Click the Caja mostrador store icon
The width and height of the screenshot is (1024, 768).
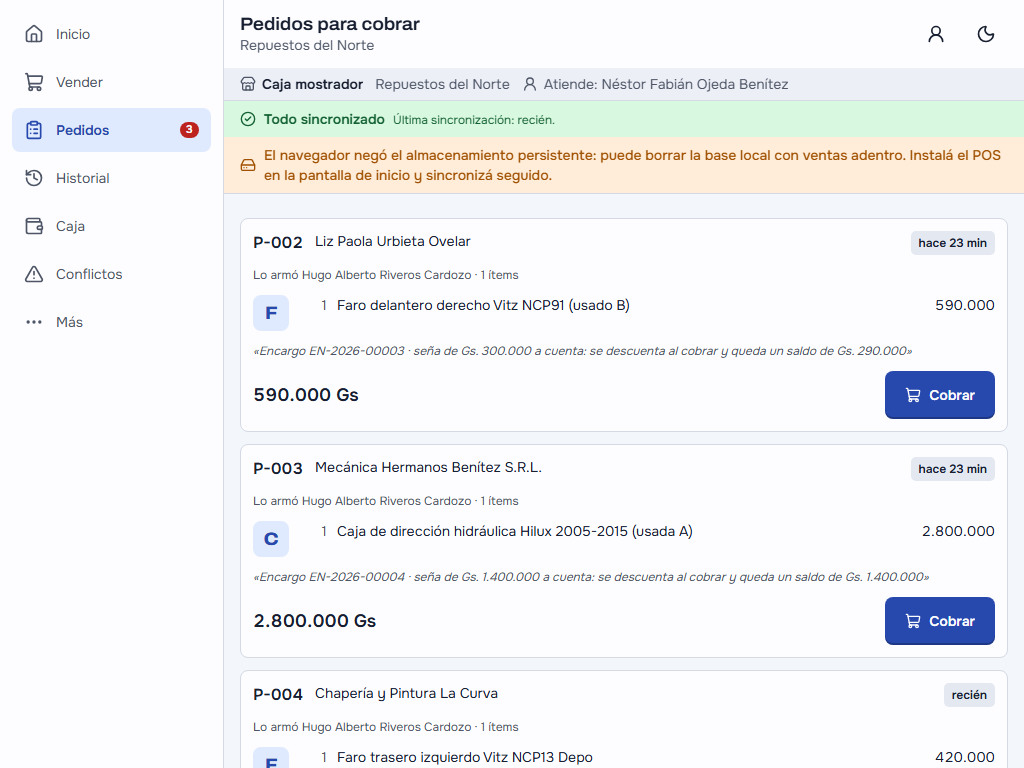coord(248,84)
